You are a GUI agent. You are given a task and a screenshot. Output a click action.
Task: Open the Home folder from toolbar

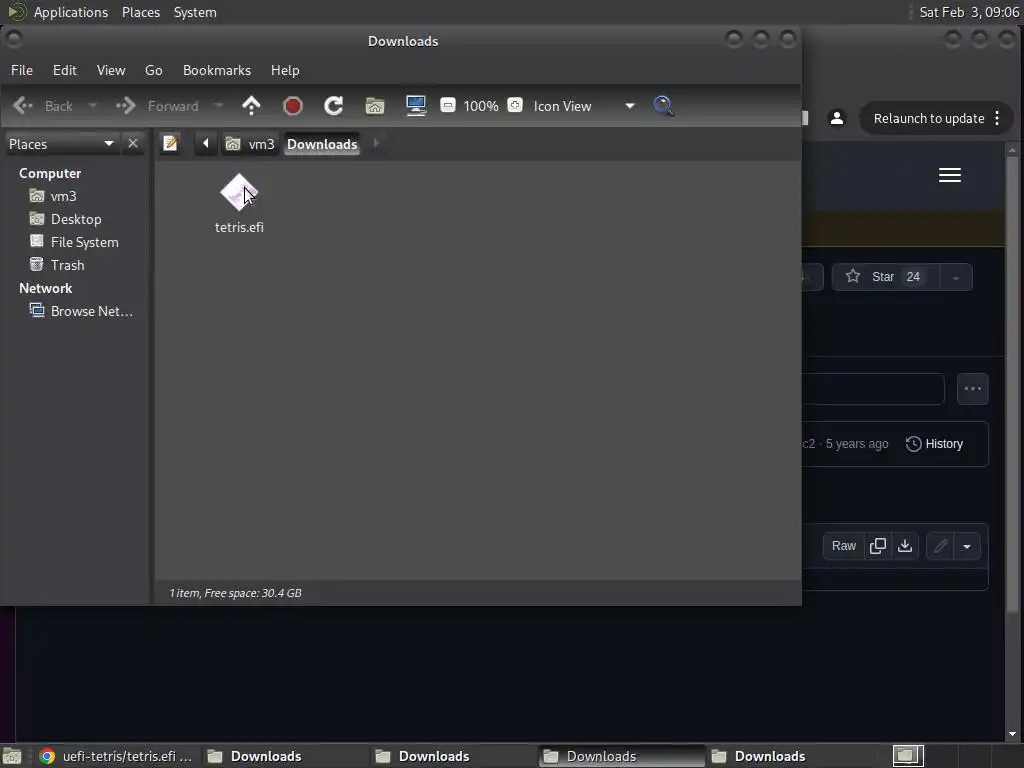tap(375, 106)
